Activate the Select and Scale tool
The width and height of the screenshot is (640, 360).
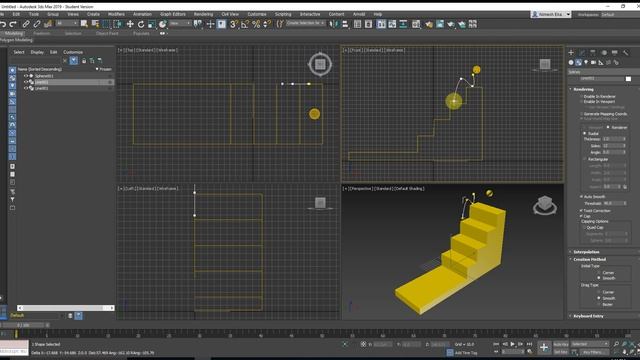click(x=151, y=24)
